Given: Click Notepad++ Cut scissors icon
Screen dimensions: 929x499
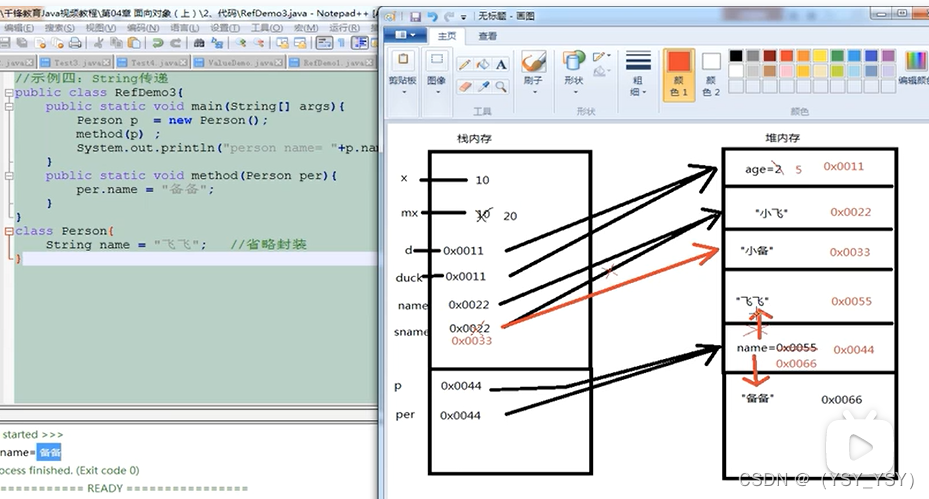Looking at the screenshot, I should click(x=99, y=43).
